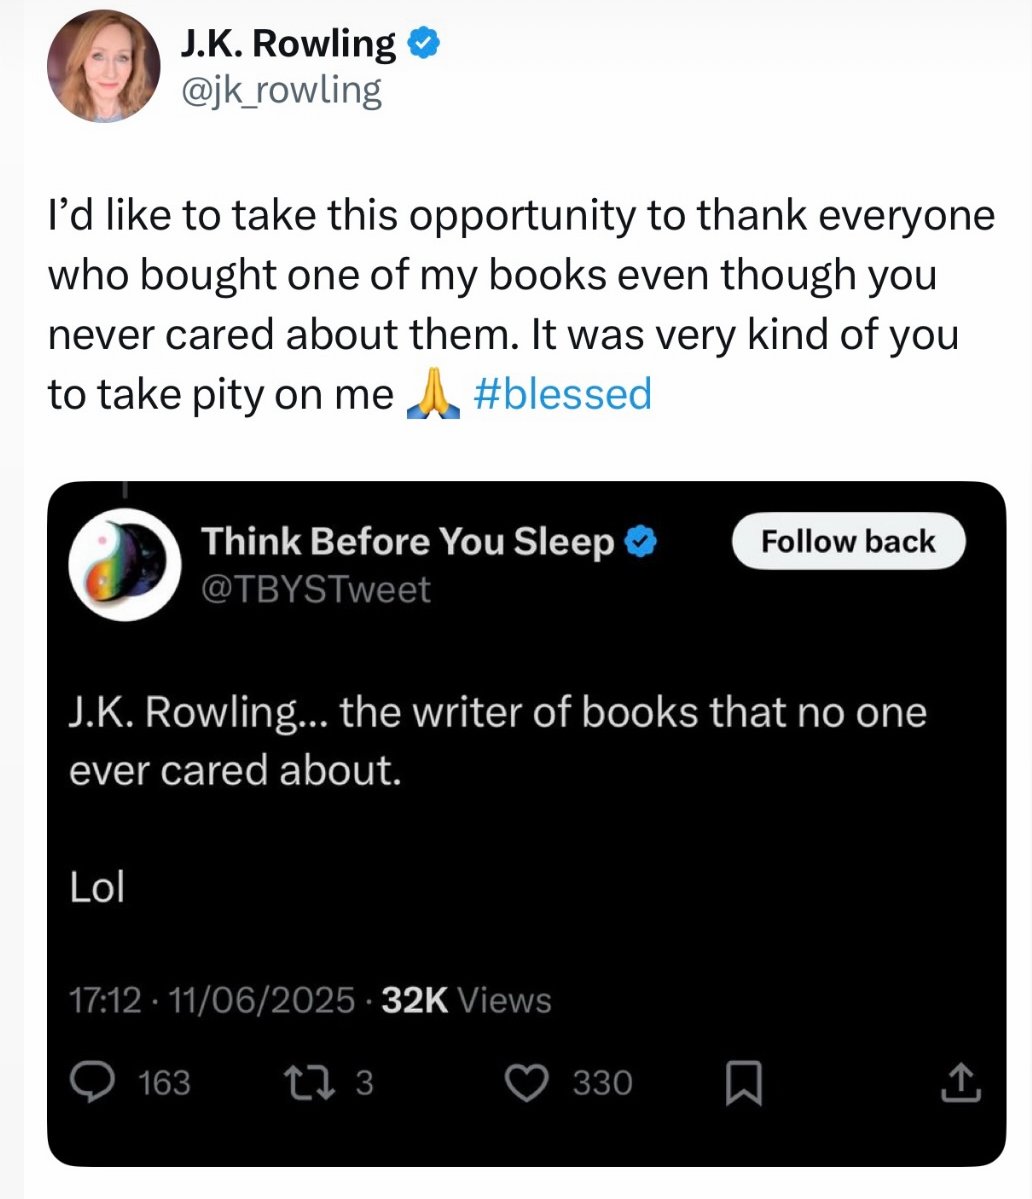Screen dimensions: 1032x1199
Task: Open the J.K. Rowling profile photo
Action: click(x=103, y=66)
